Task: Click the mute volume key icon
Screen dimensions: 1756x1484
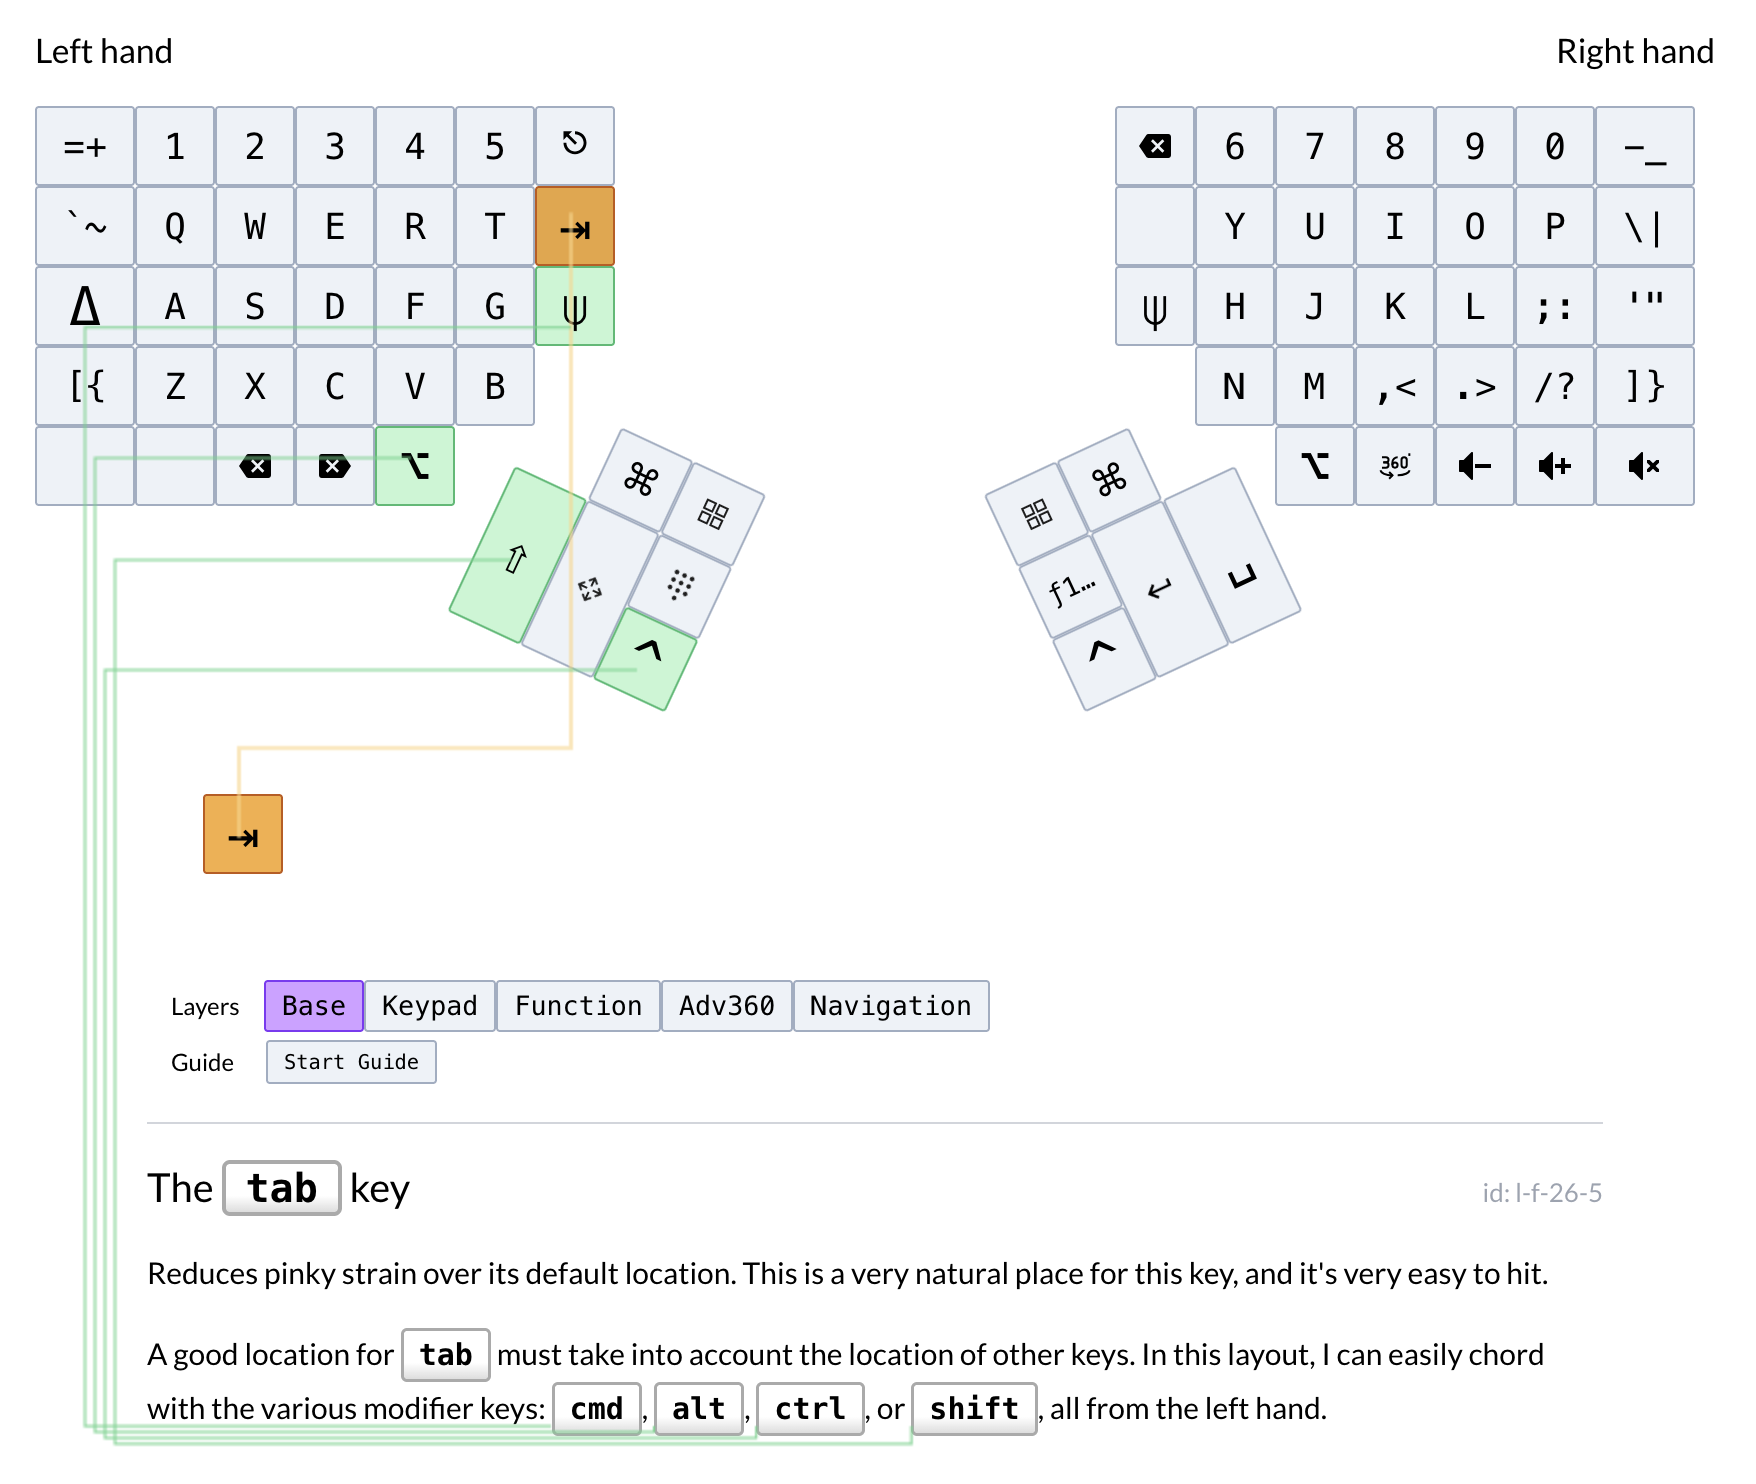Action: point(1644,466)
